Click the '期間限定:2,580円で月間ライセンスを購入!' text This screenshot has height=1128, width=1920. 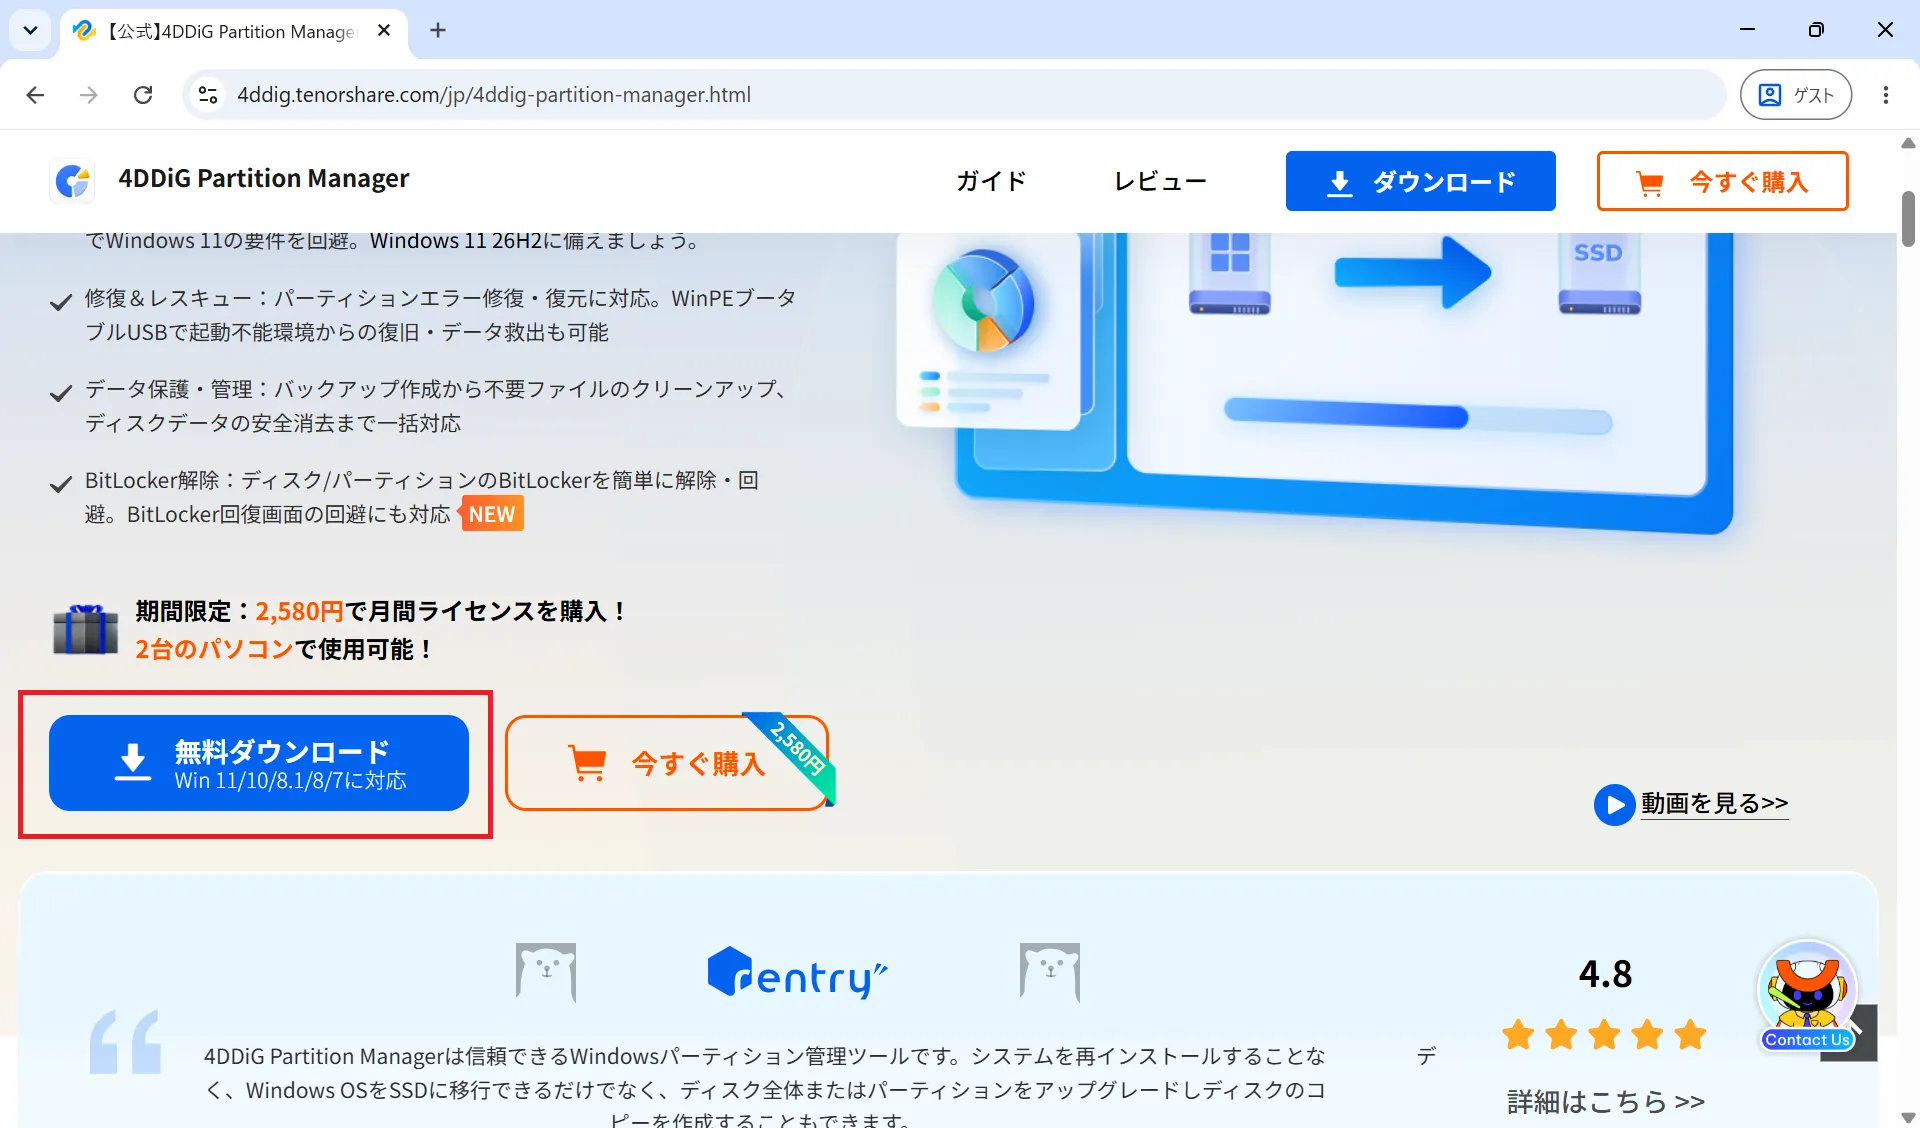click(380, 611)
